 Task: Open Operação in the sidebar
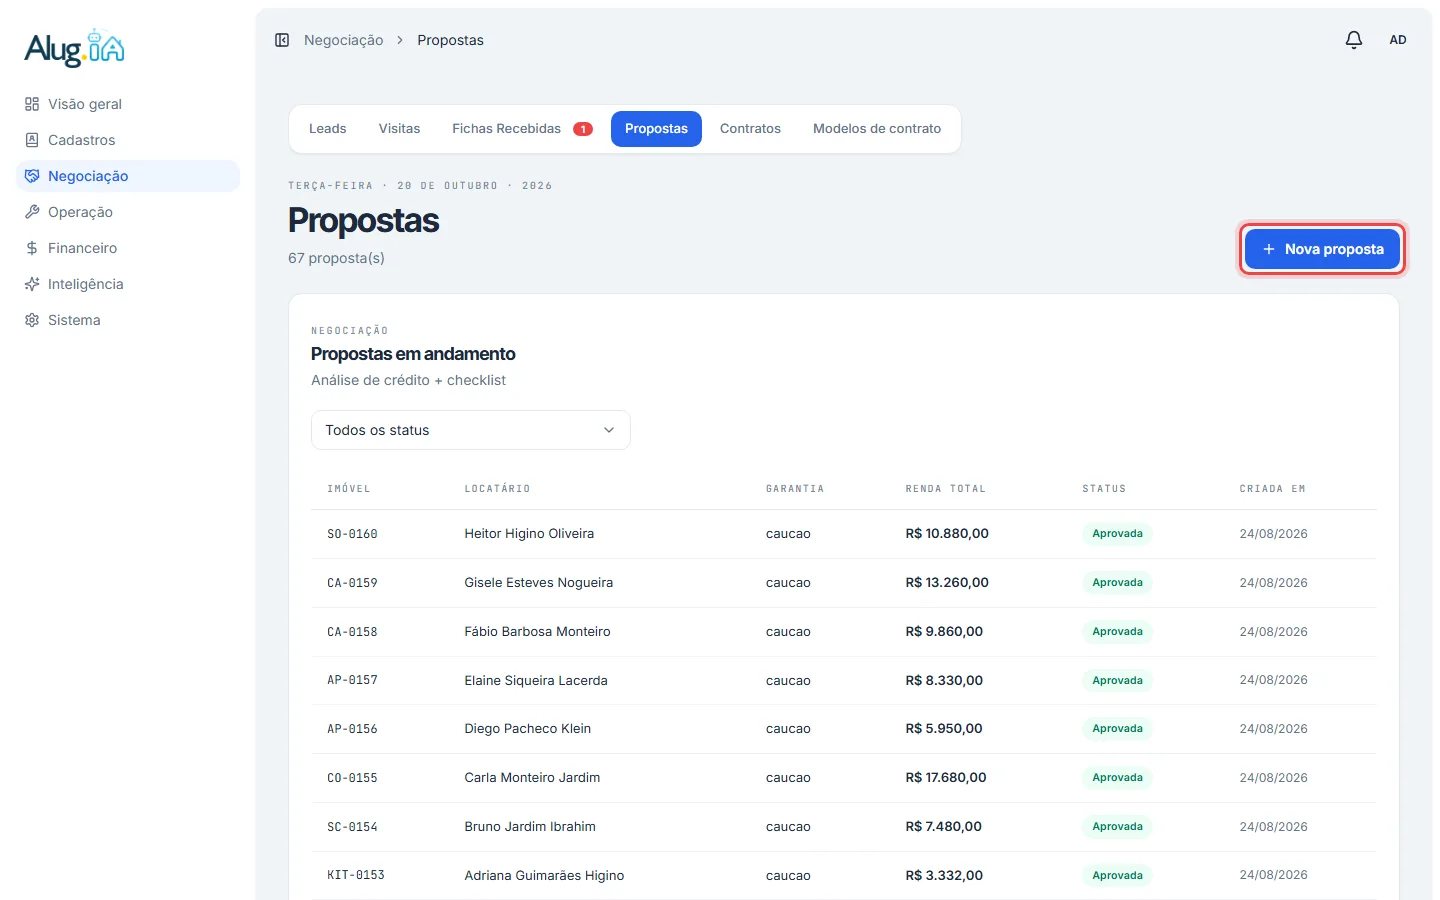pyautogui.click(x=128, y=212)
